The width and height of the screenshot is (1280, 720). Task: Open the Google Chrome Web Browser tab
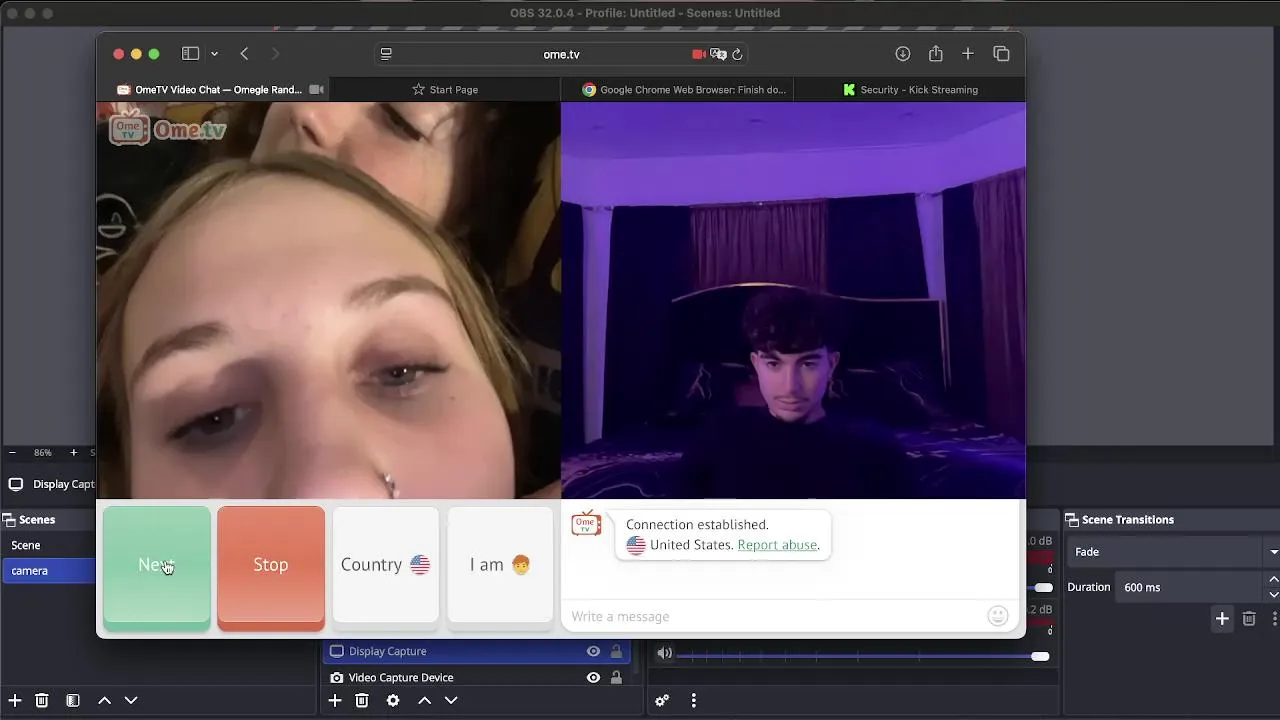point(677,89)
